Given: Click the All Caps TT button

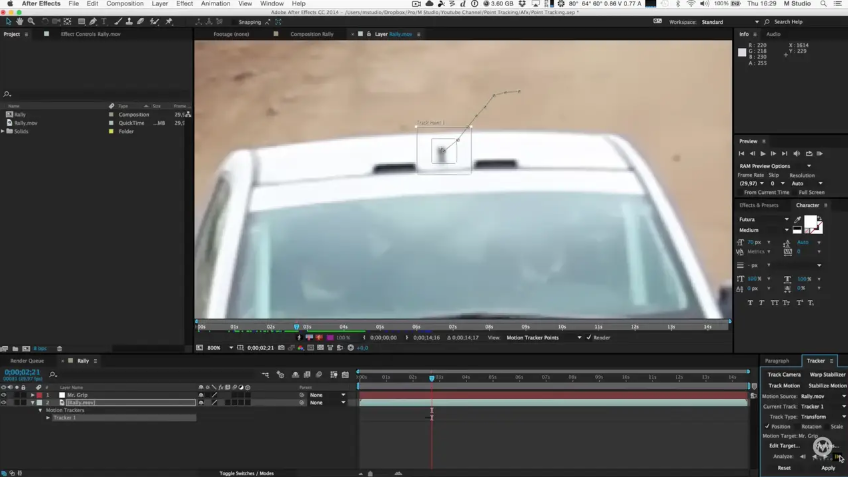Looking at the screenshot, I should 774,303.
